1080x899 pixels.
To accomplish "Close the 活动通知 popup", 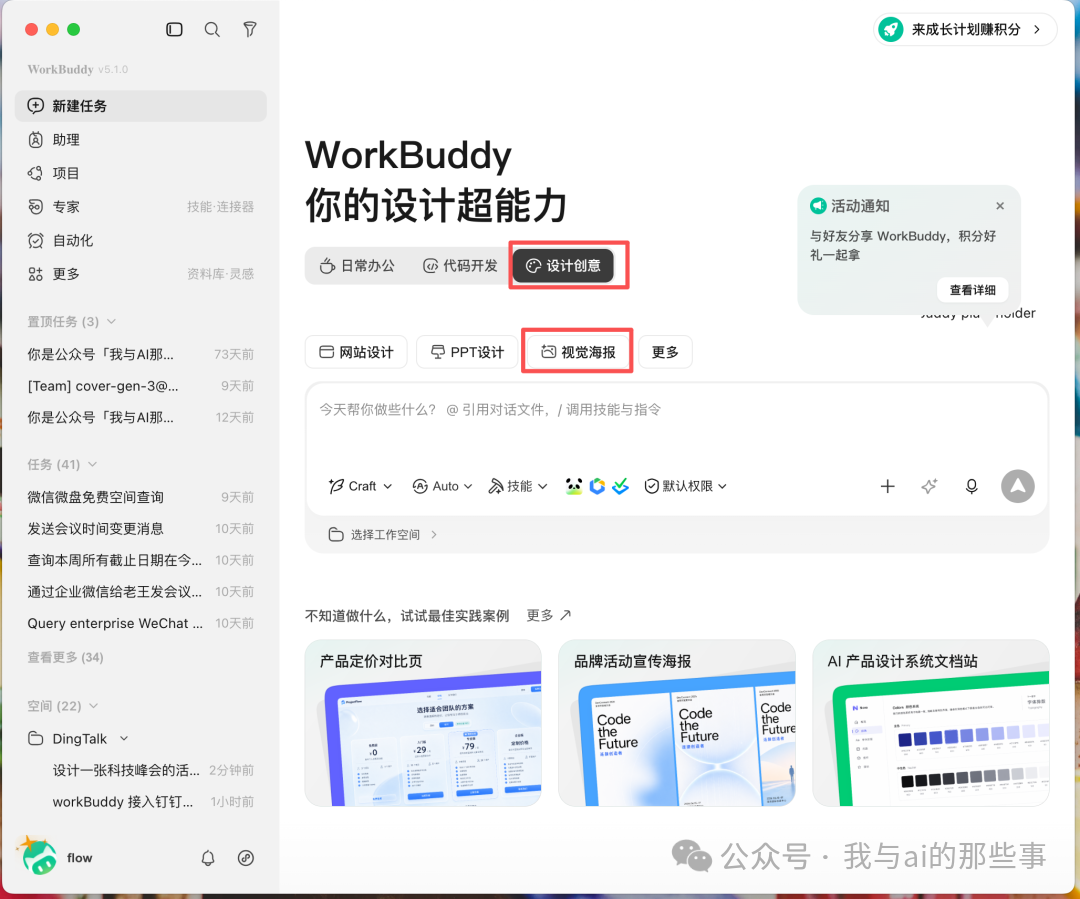I will coord(1000,206).
